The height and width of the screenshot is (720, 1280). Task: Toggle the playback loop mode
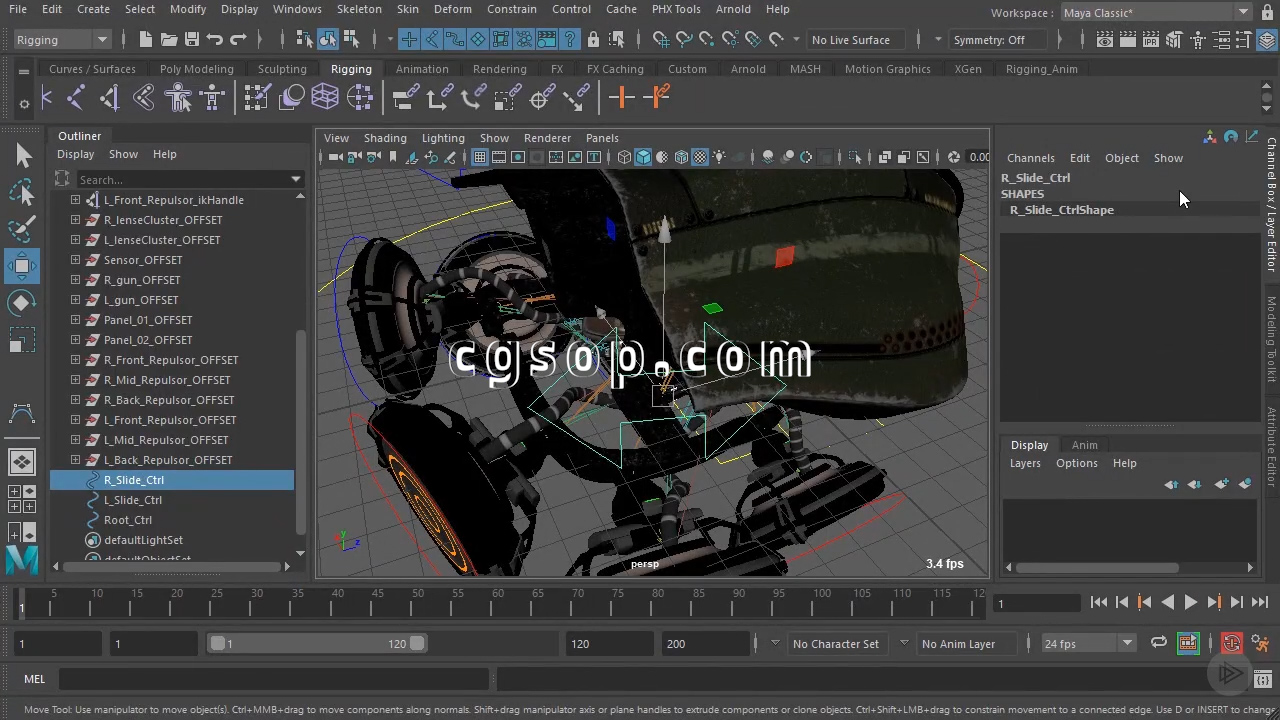click(x=1158, y=643)
